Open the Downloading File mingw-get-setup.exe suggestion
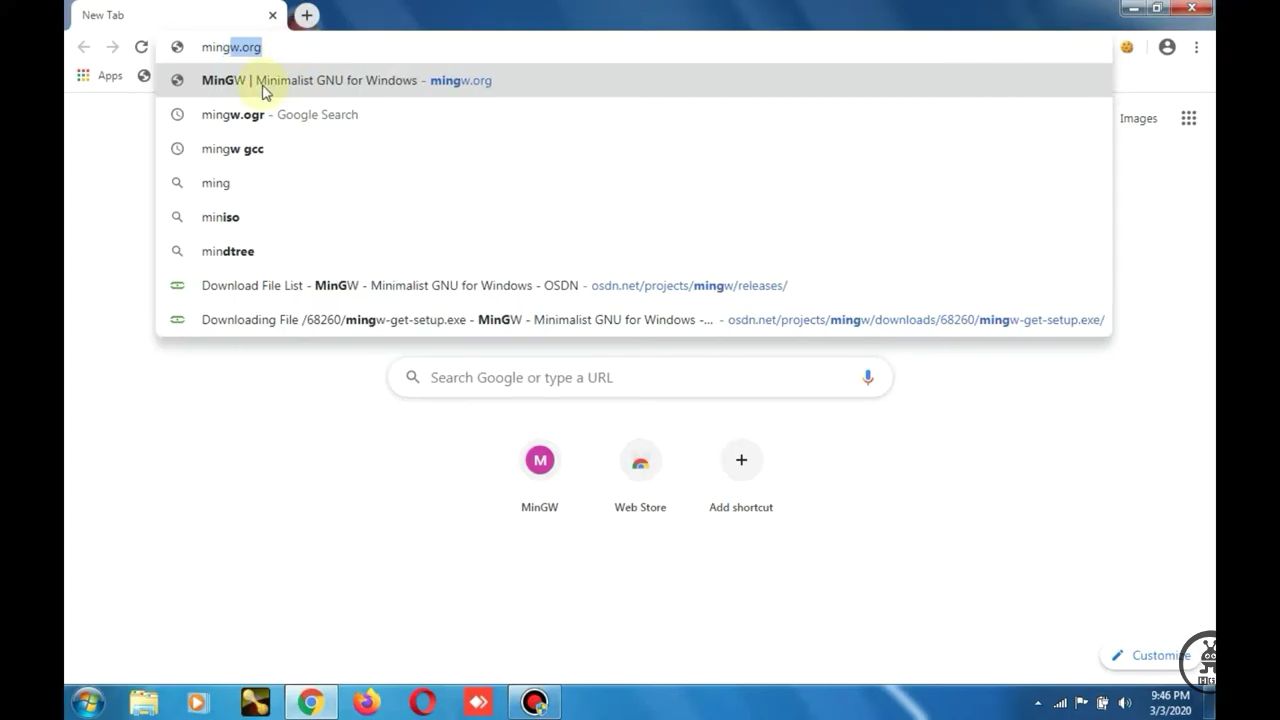 [634, 320]
